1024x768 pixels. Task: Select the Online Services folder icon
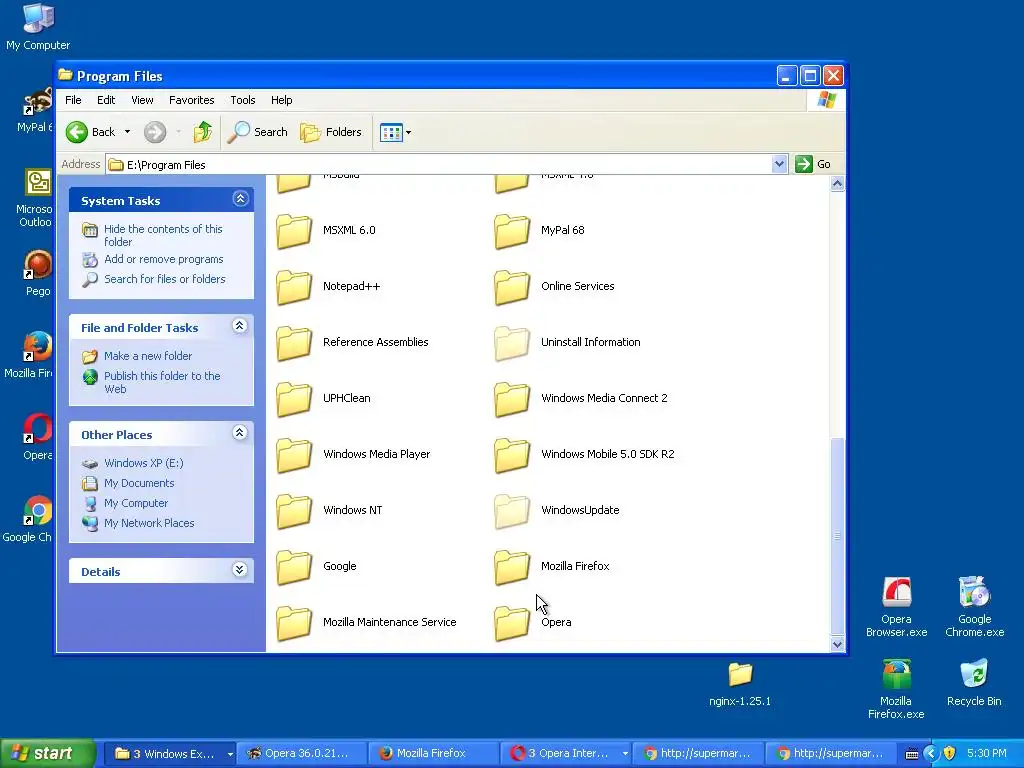click(512, 287)
